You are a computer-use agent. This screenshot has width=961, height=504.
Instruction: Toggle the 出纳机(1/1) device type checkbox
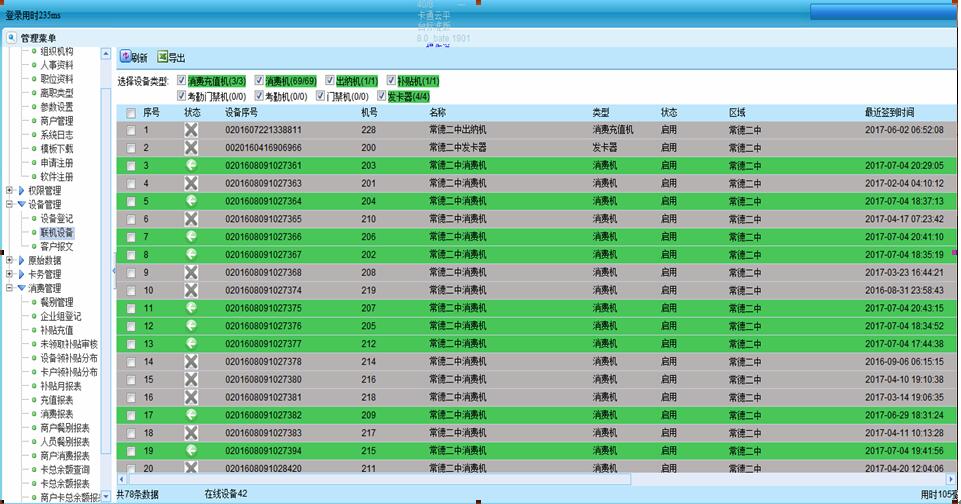coord(330,80)
